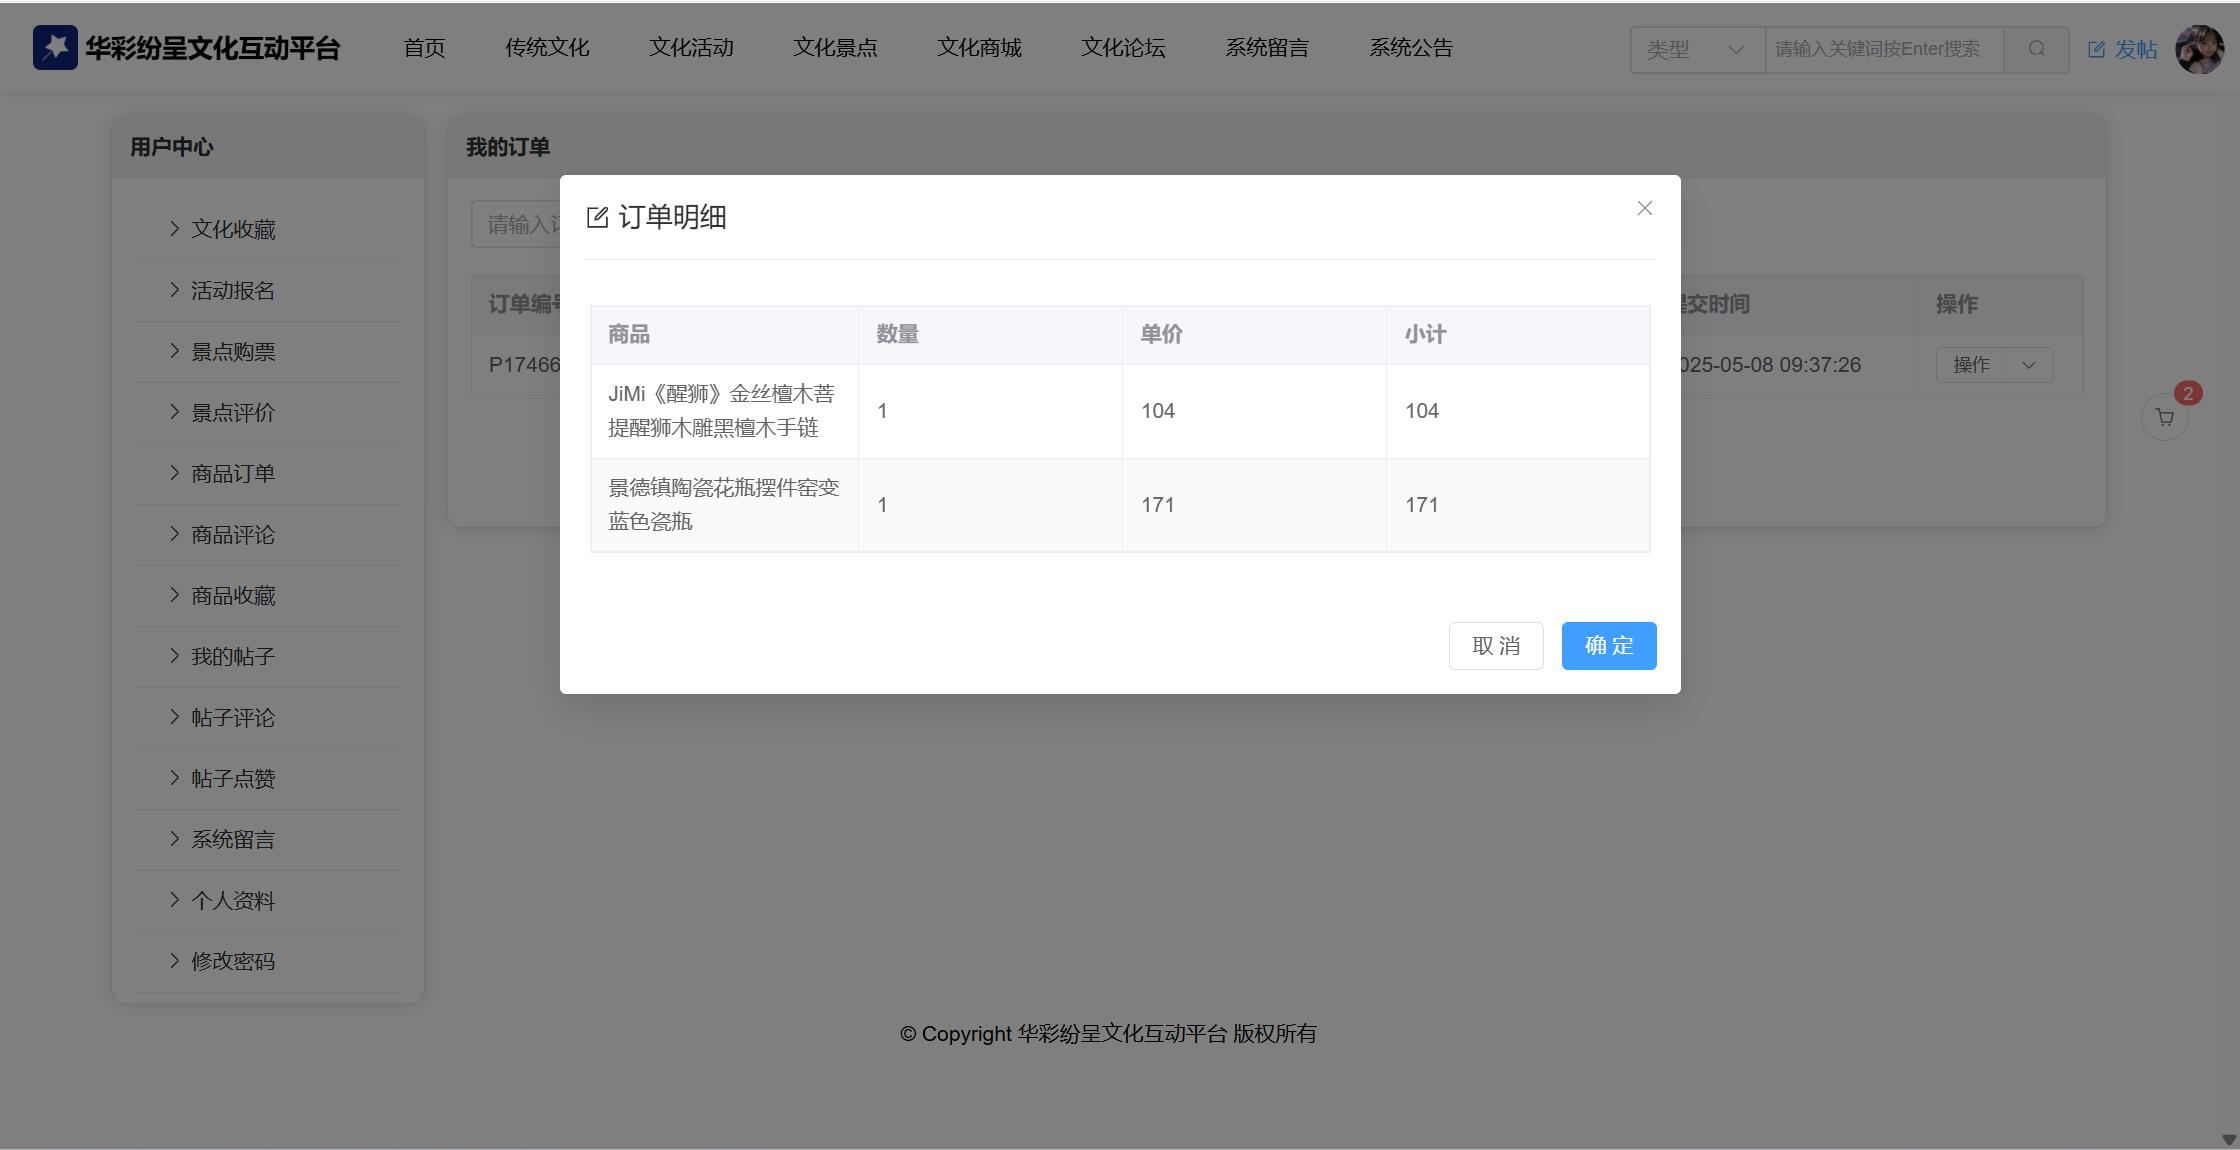Click the platform star logo icon
Image resolution: width=2240 pixels, height=1150 pixels.
click(x=55, y=48)
